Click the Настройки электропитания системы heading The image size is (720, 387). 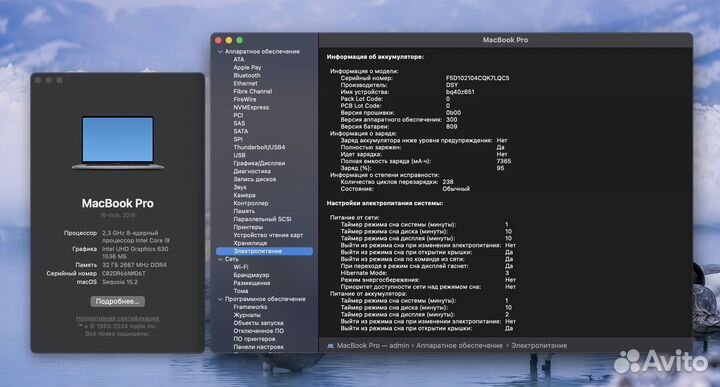pyautogui.click(x=385, y=203)
